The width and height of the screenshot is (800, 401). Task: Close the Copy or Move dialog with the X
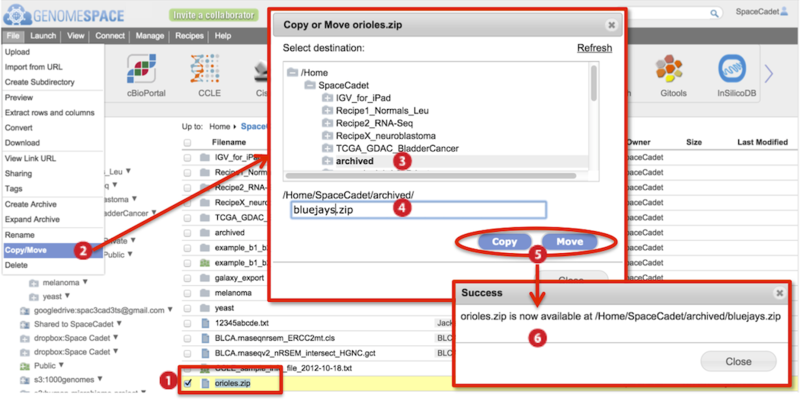611,25
